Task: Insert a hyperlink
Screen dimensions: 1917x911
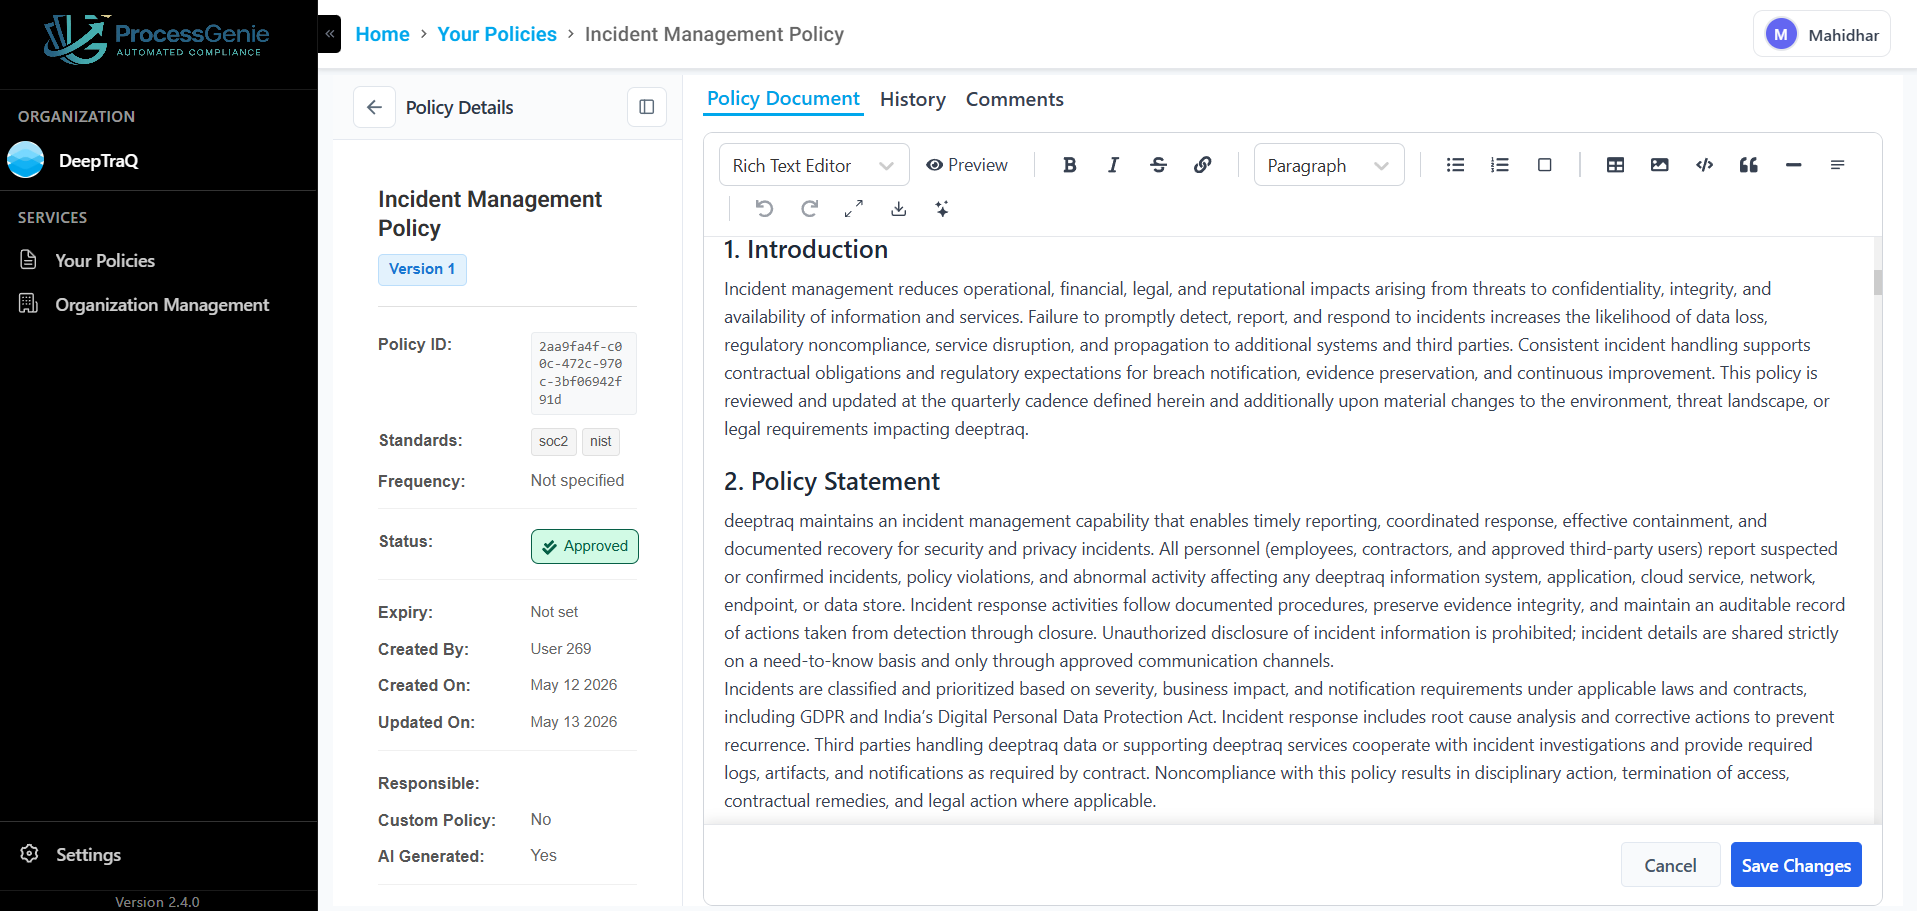Action: coord(1202,165)
